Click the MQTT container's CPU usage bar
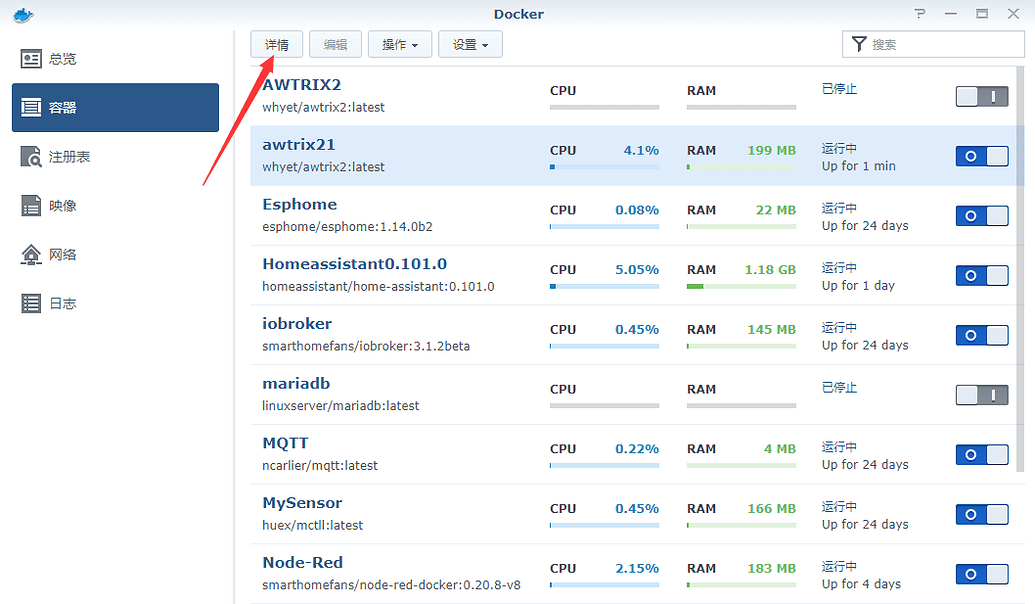The image size is (1035, 604). pyautogui.click(x=604, y=465)
